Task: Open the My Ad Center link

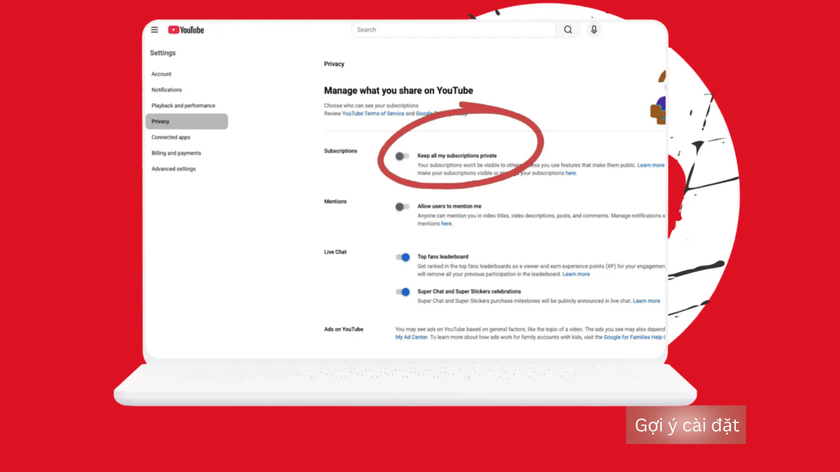Action: 411,338
